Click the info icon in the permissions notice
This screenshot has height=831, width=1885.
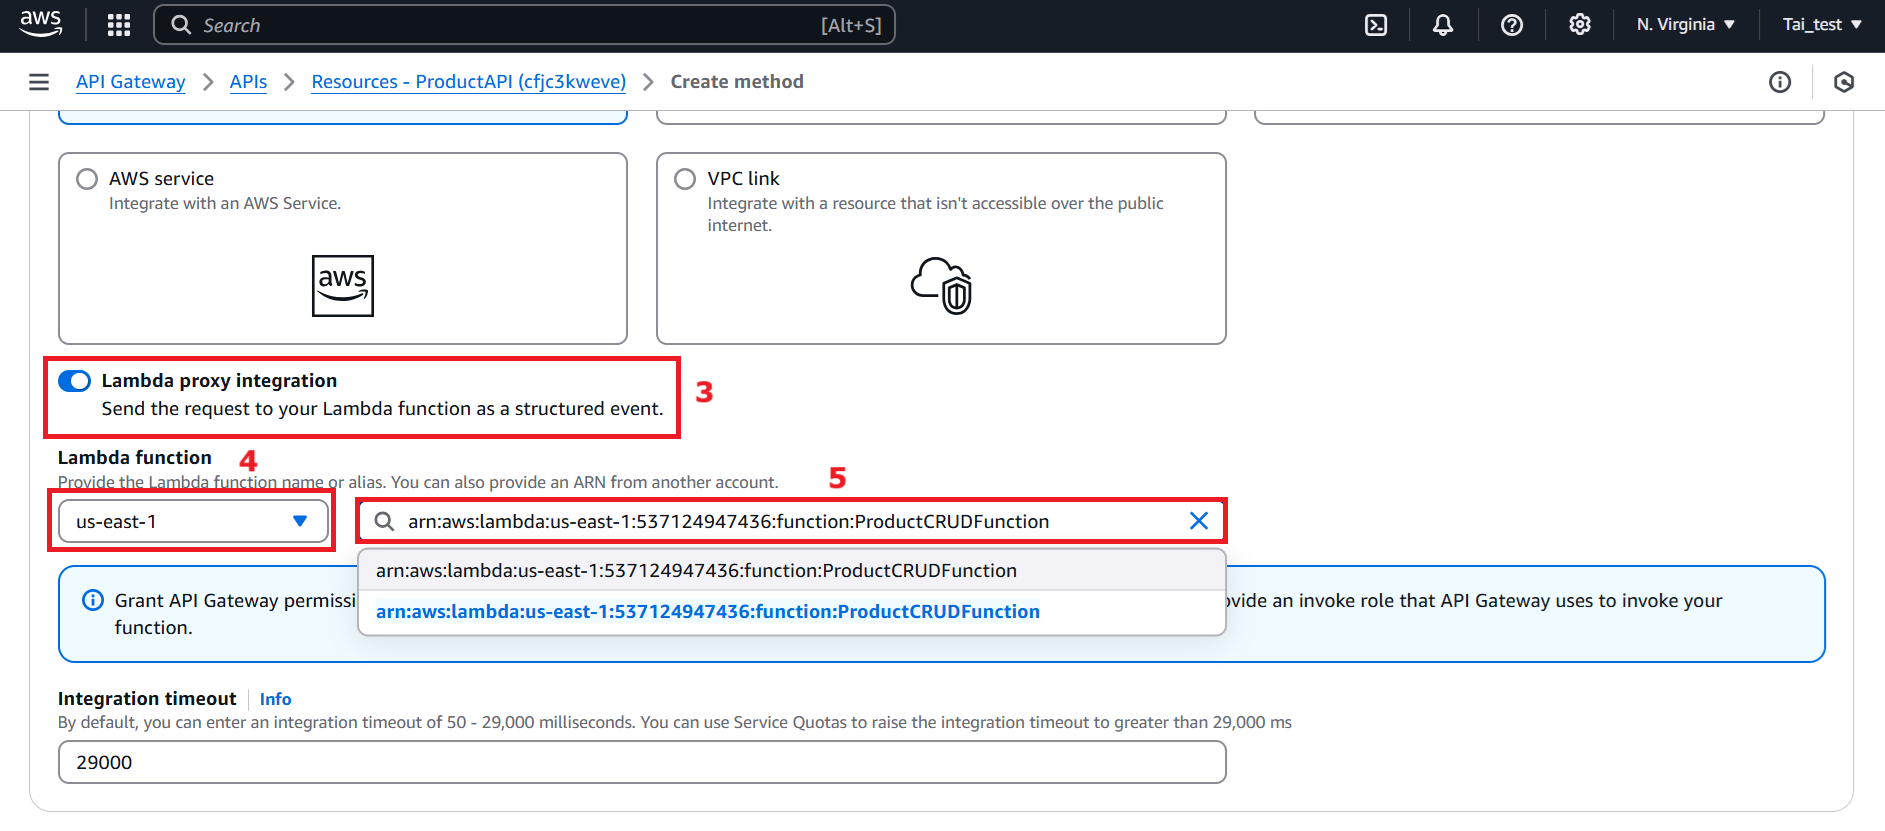tap(93, 600)
